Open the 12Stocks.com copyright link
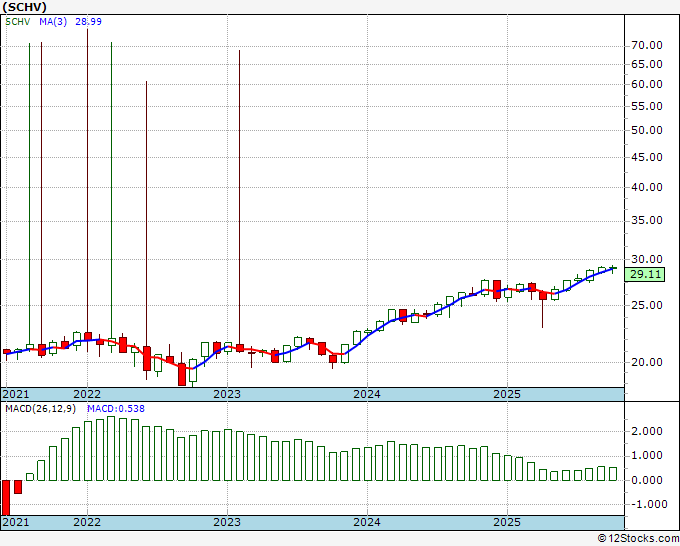 click(638, 538)
